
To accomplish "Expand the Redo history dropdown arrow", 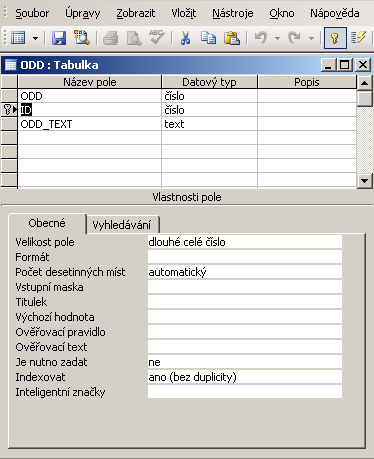I will click(x=311, y=38).
